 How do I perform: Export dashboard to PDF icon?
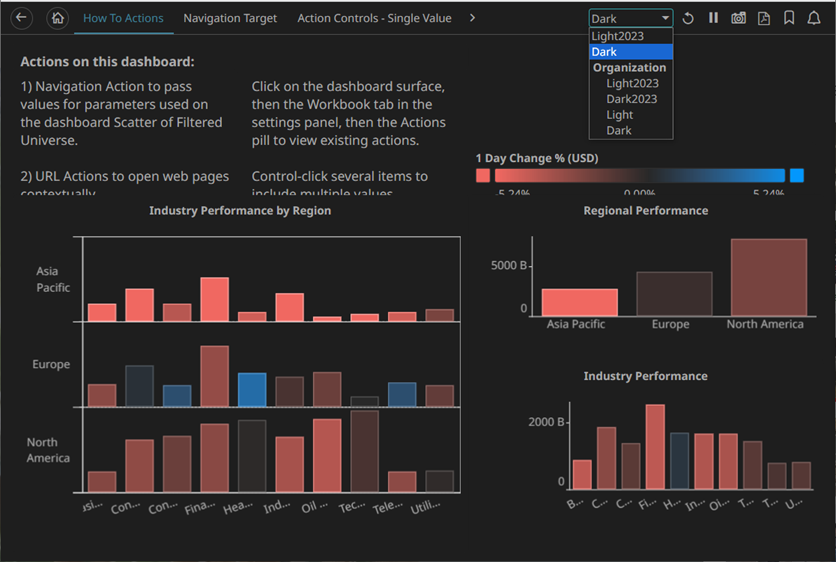(764, 18)
